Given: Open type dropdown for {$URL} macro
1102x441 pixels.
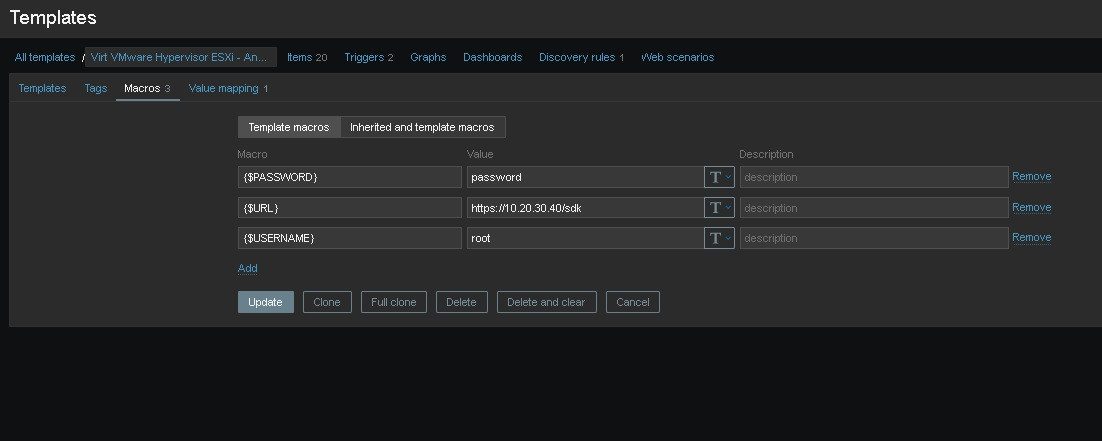Looking at the screenshot, I should (719, 208).
